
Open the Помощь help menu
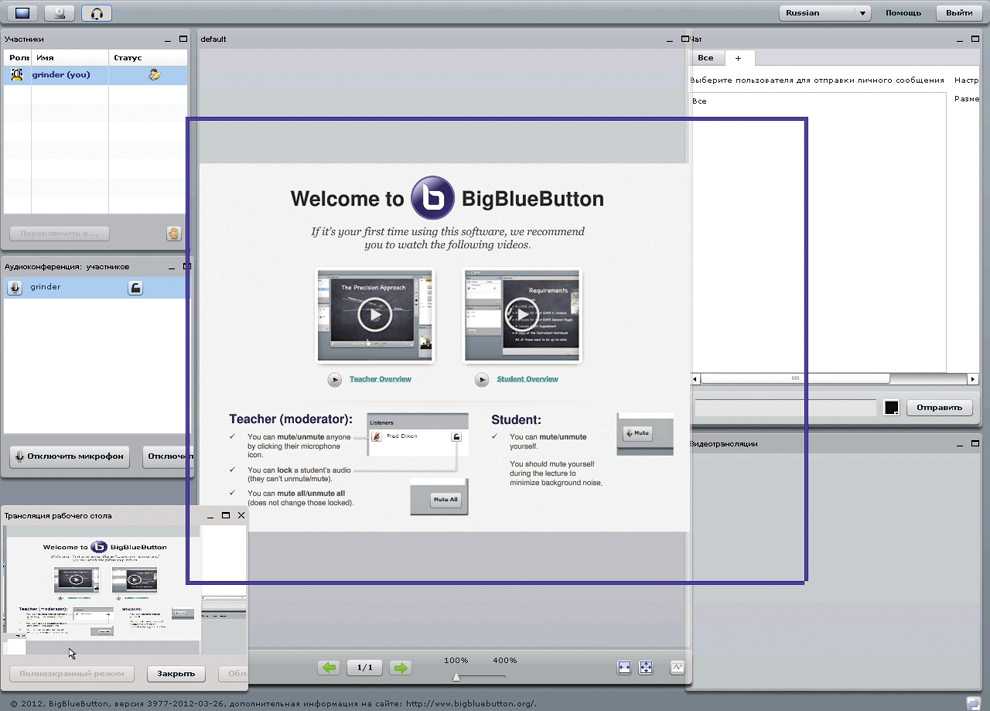[903, 13]
